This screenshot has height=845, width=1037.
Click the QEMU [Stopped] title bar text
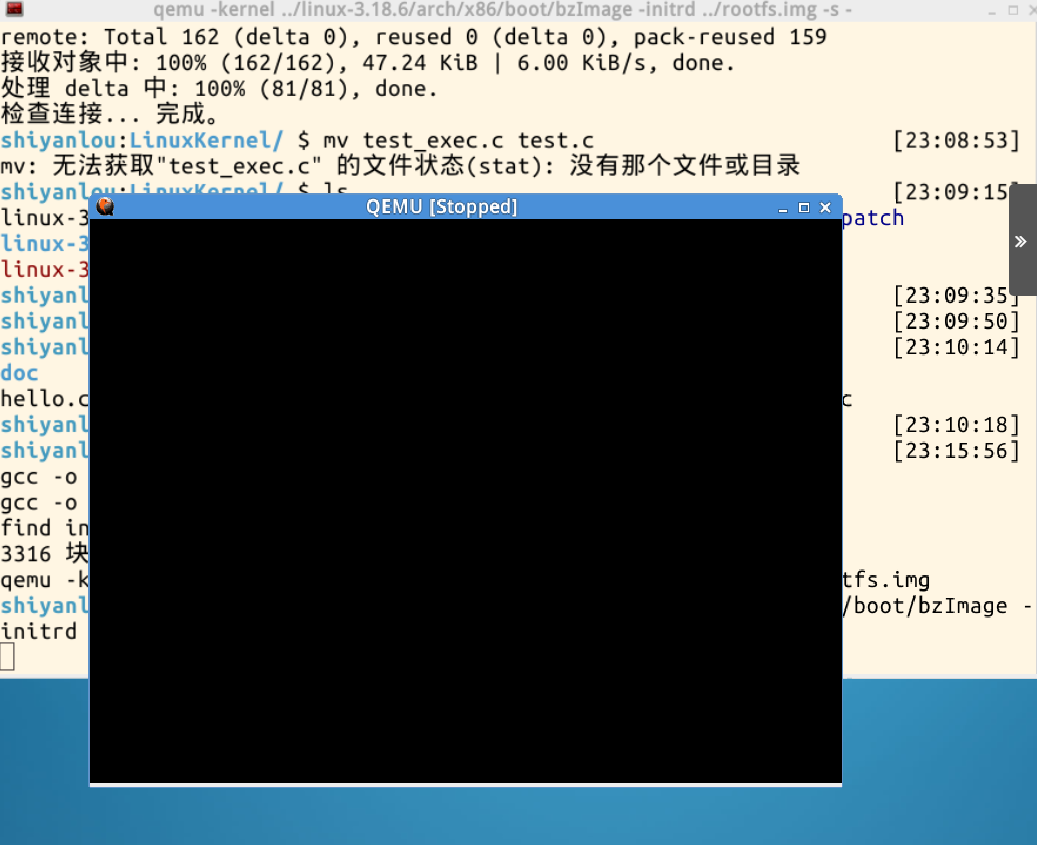(442, 207)
